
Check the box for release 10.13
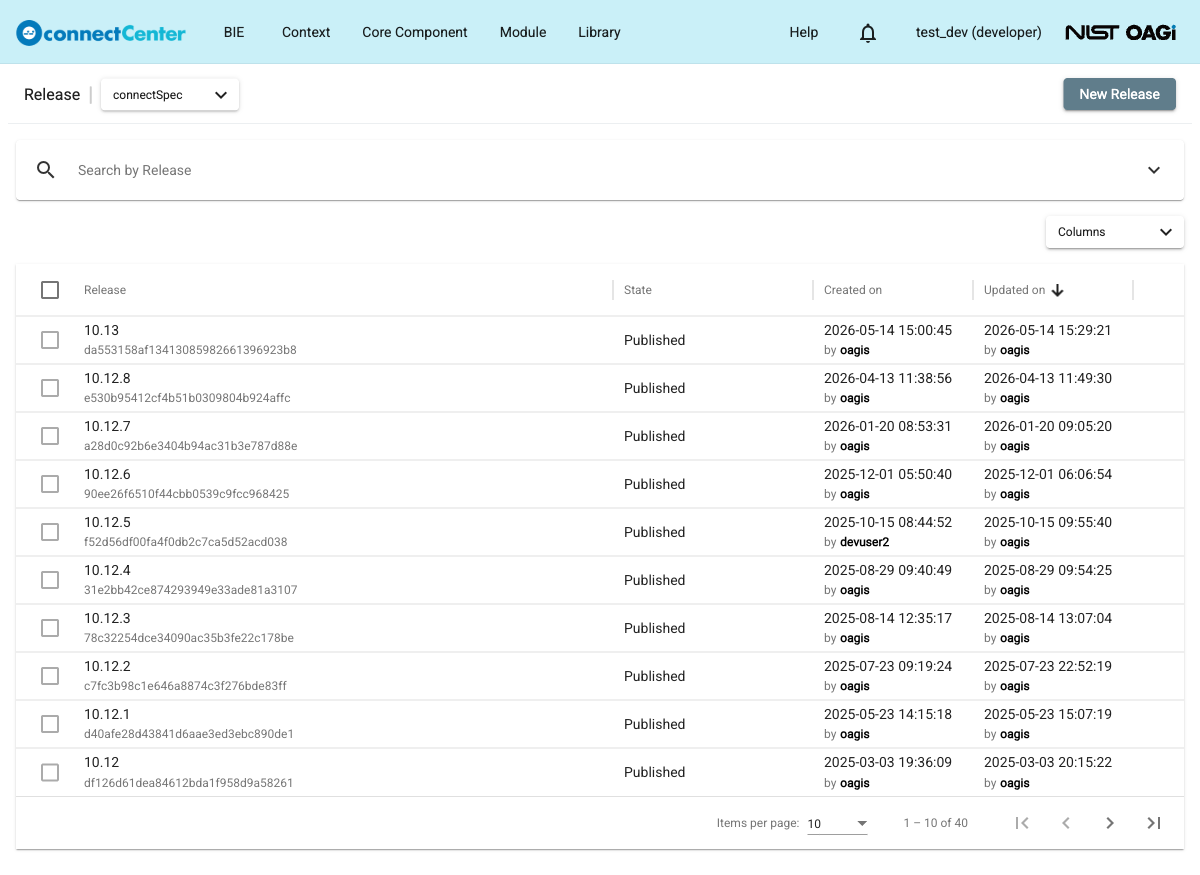[50, 340]
